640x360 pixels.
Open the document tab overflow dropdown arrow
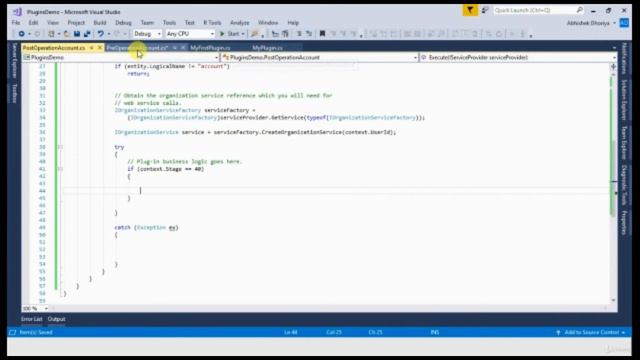point(614,48)
